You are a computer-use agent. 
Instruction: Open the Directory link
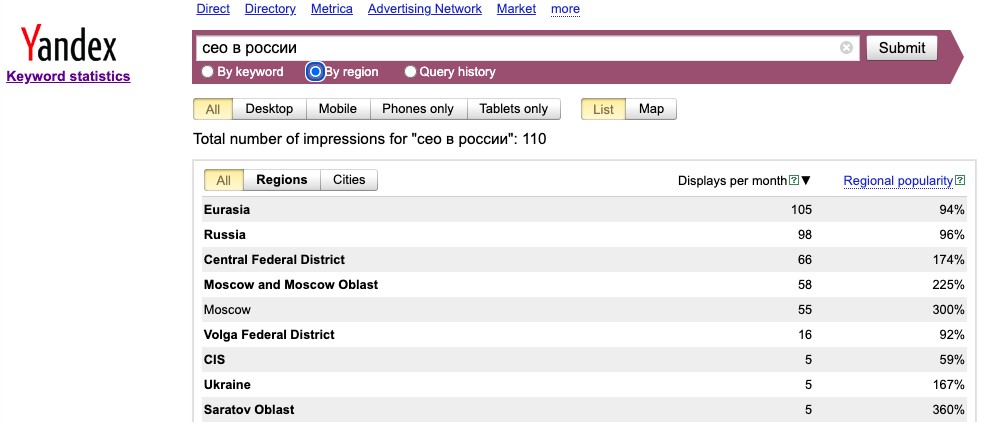pos(270,9)
